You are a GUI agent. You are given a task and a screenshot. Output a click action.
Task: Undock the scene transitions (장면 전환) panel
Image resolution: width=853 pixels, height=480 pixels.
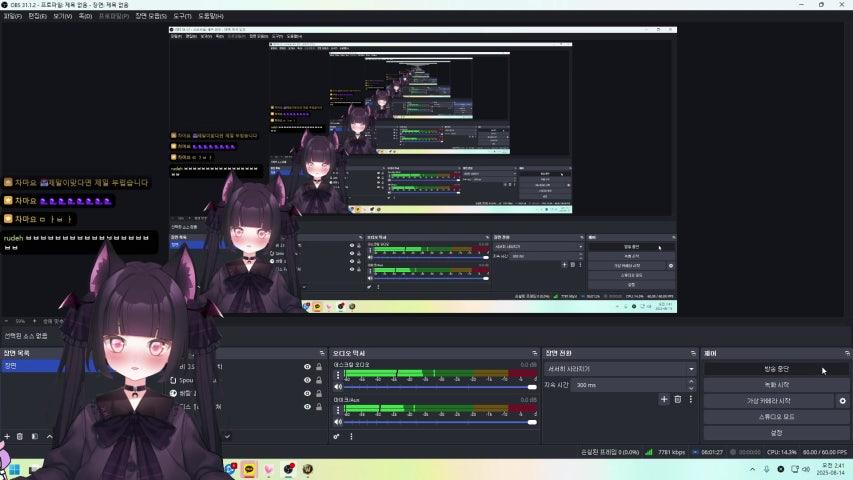click(693, 353)
